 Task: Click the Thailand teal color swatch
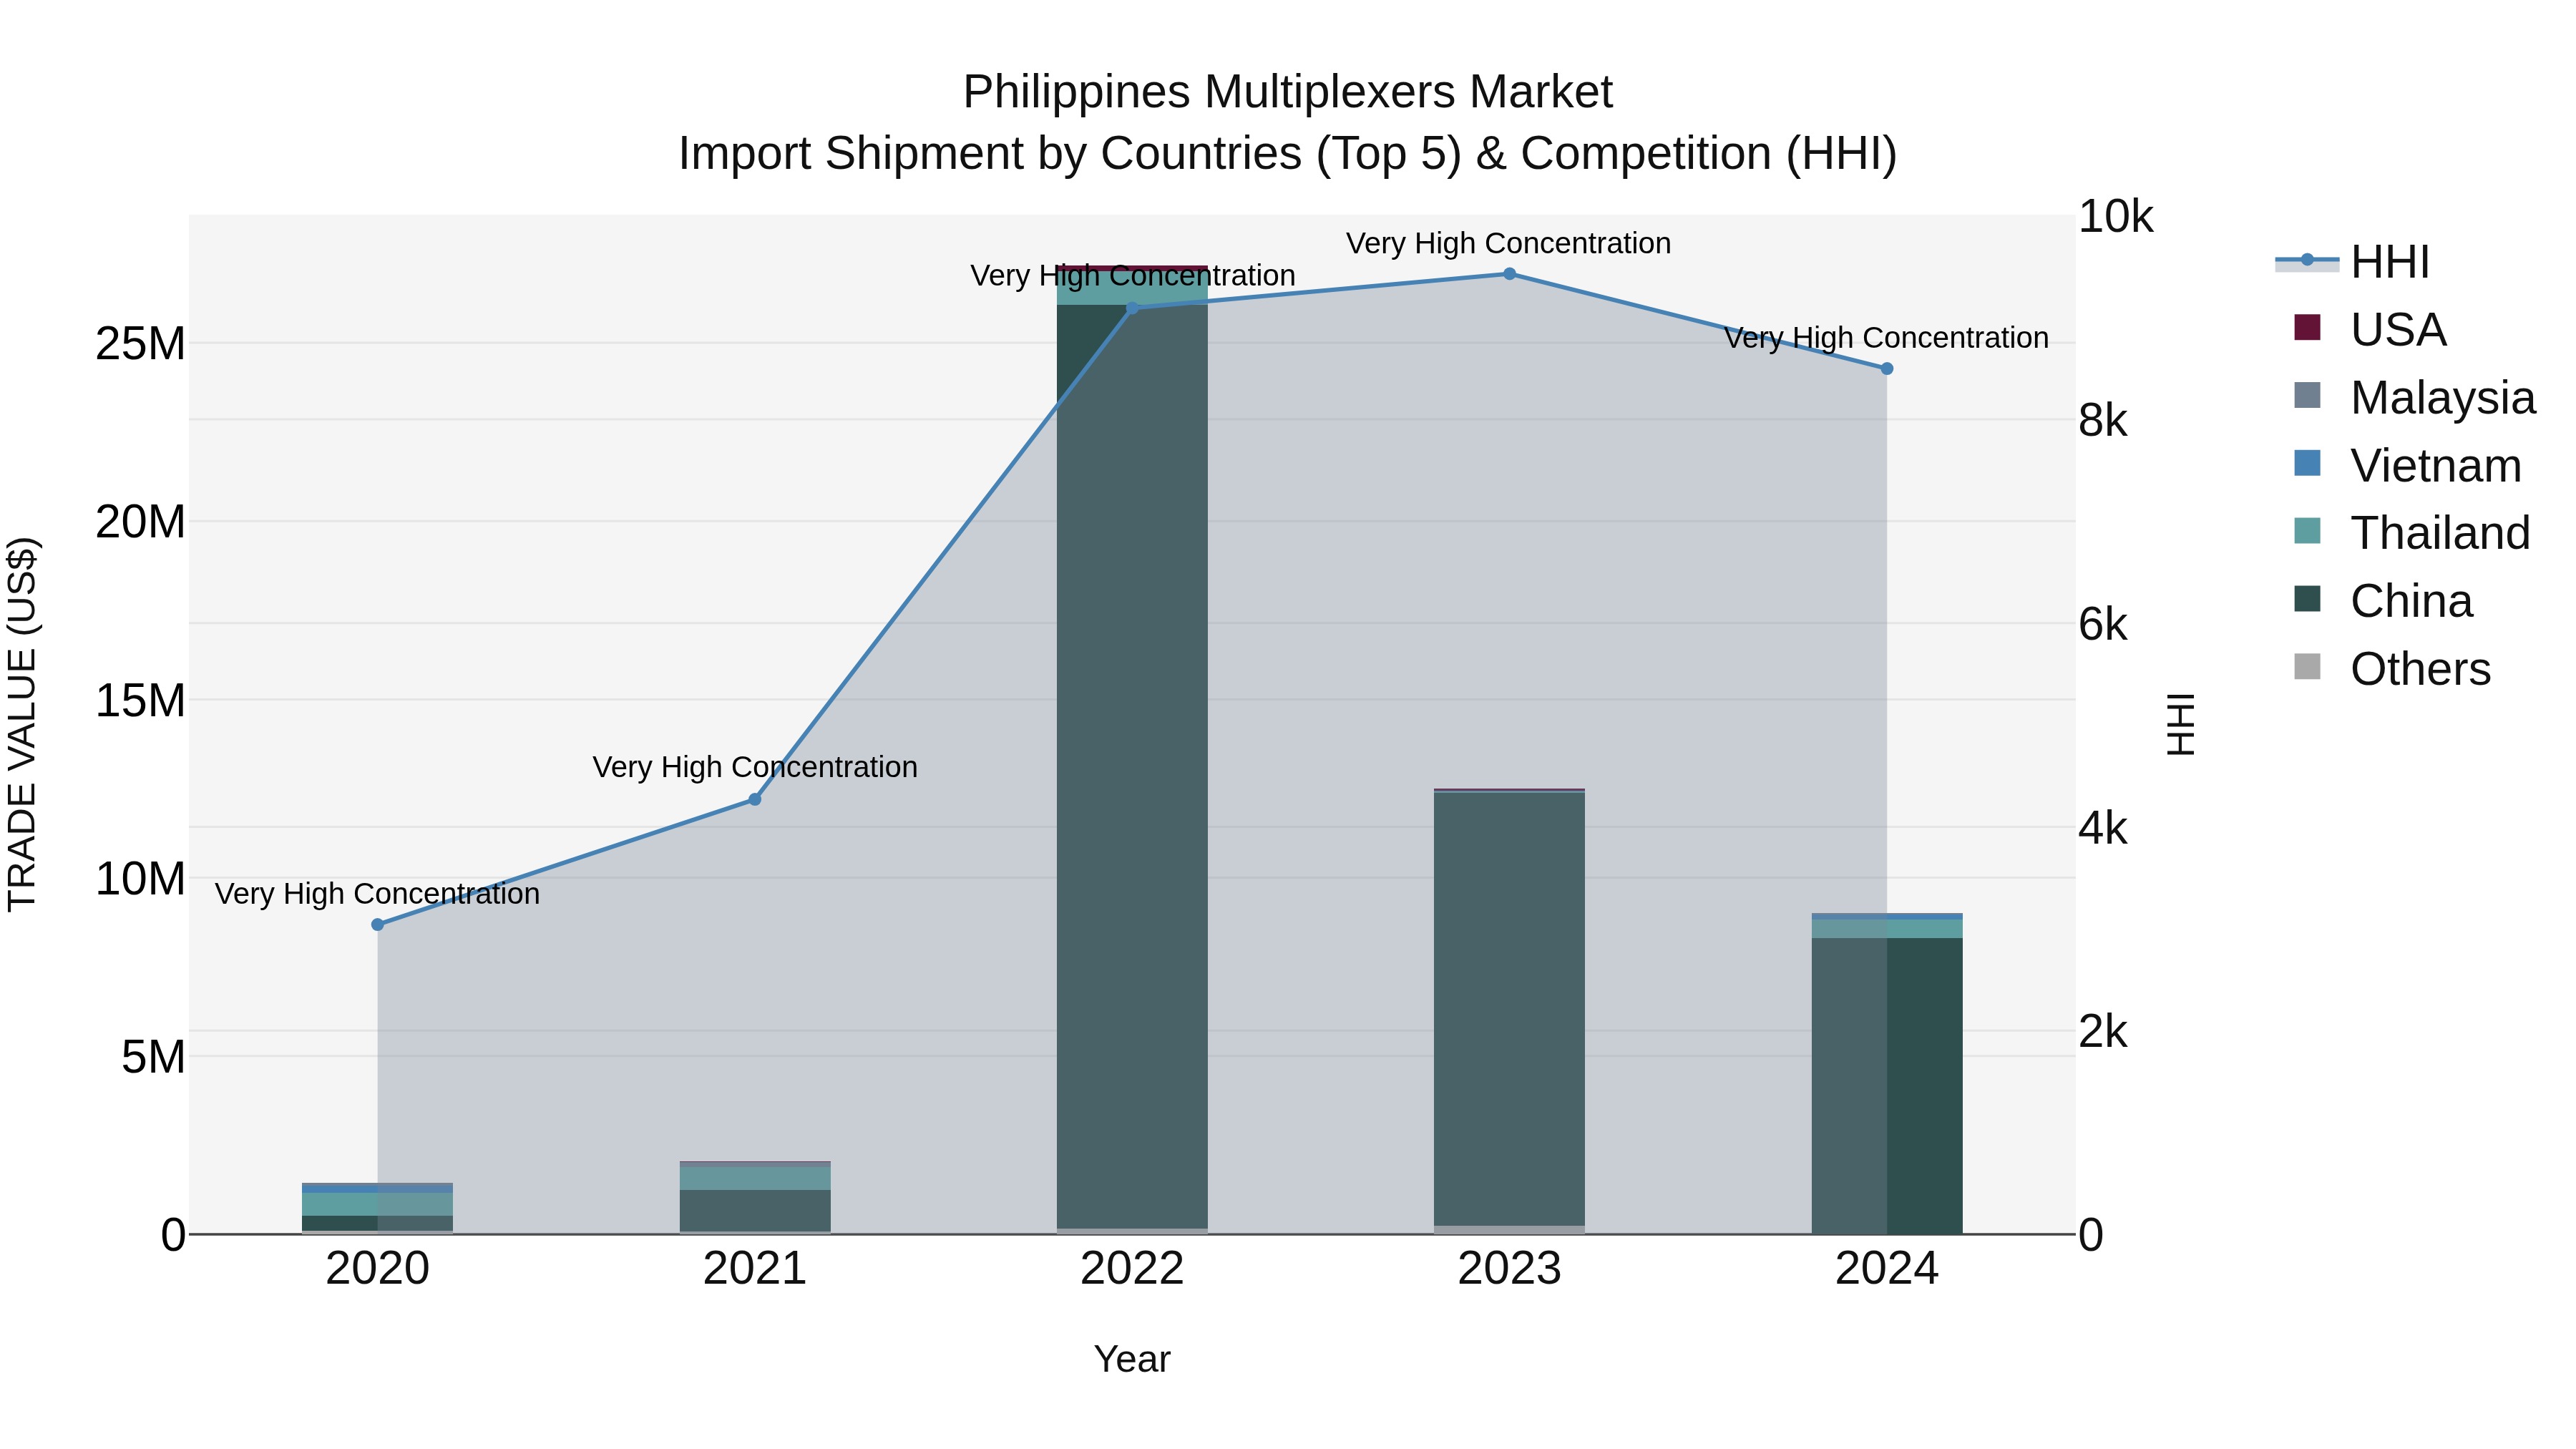(2307, 530)
